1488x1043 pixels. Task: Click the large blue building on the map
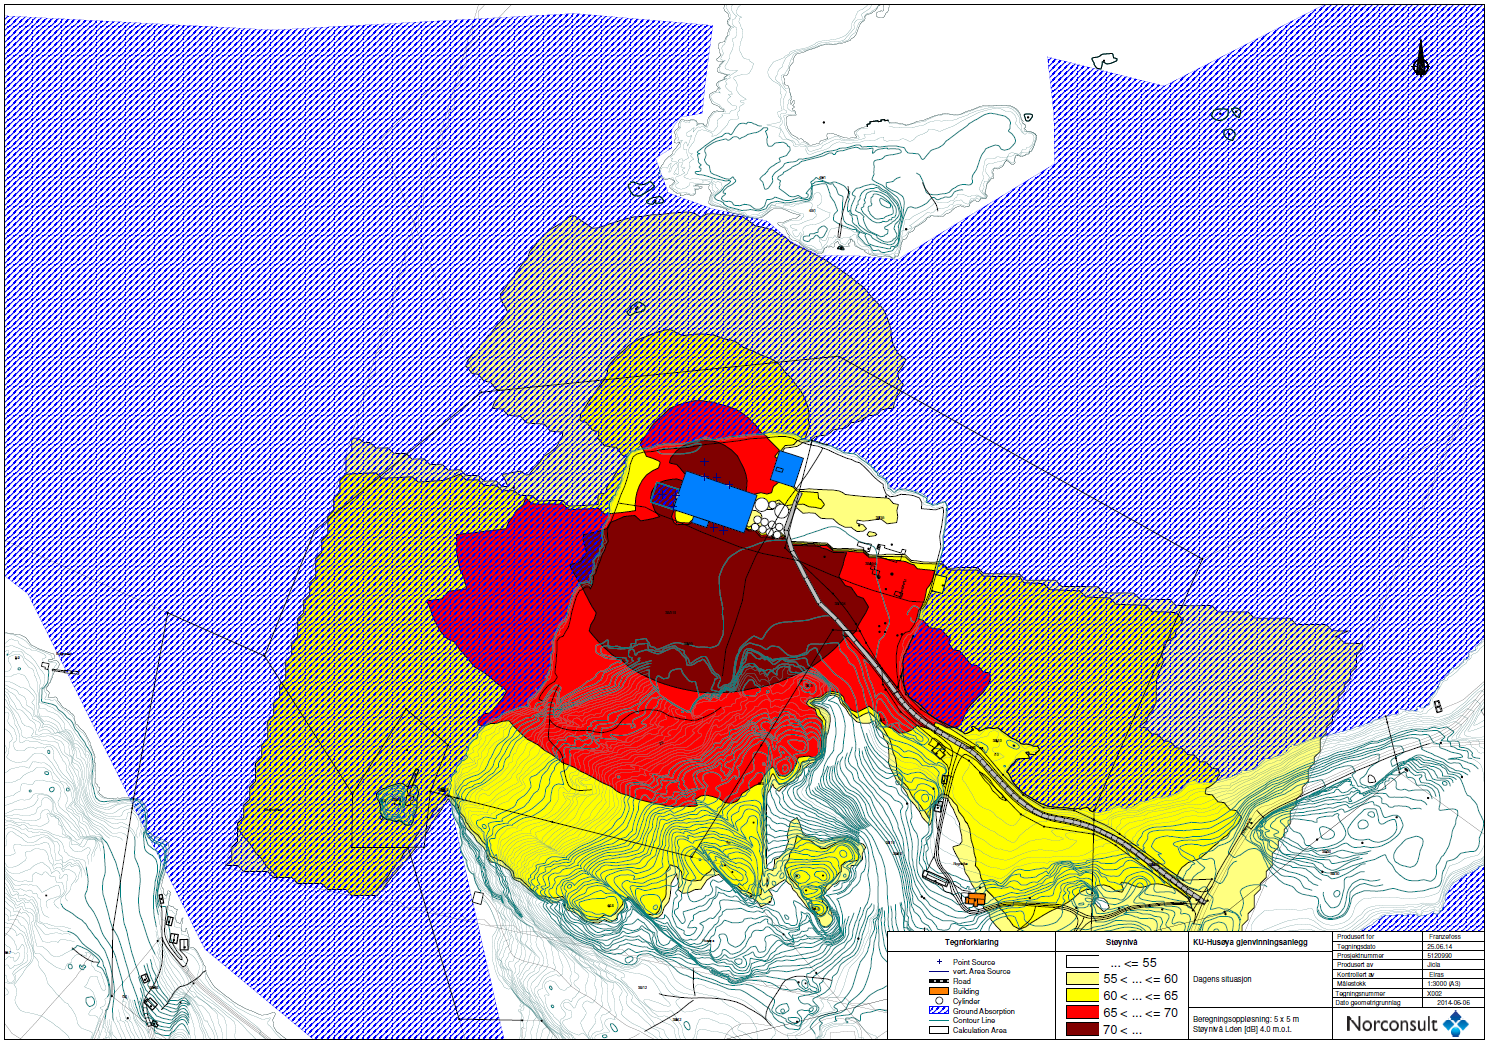(x=717, y=500)
